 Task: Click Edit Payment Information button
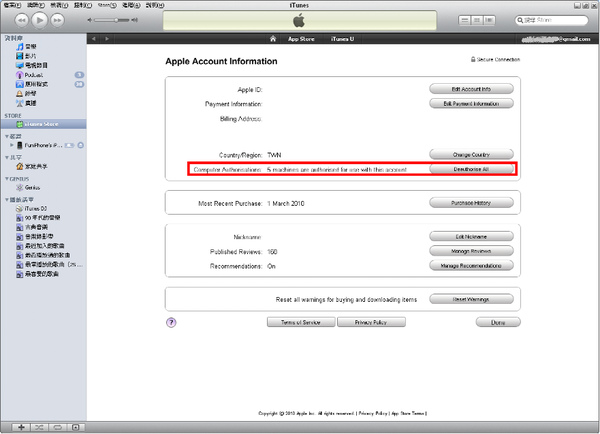pos(471,103)
